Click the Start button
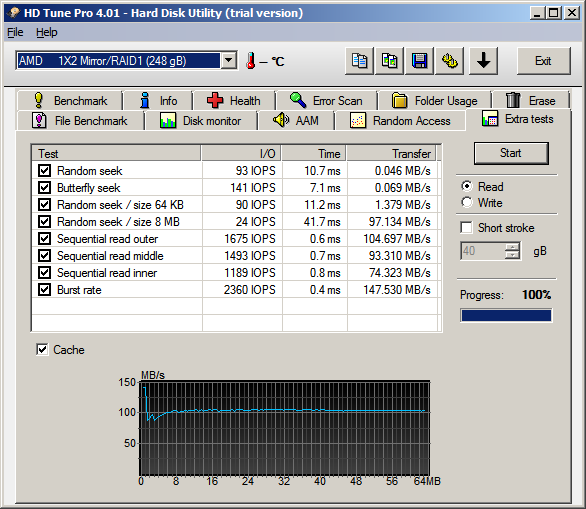 pyautogui.click(x=511, y=153)
